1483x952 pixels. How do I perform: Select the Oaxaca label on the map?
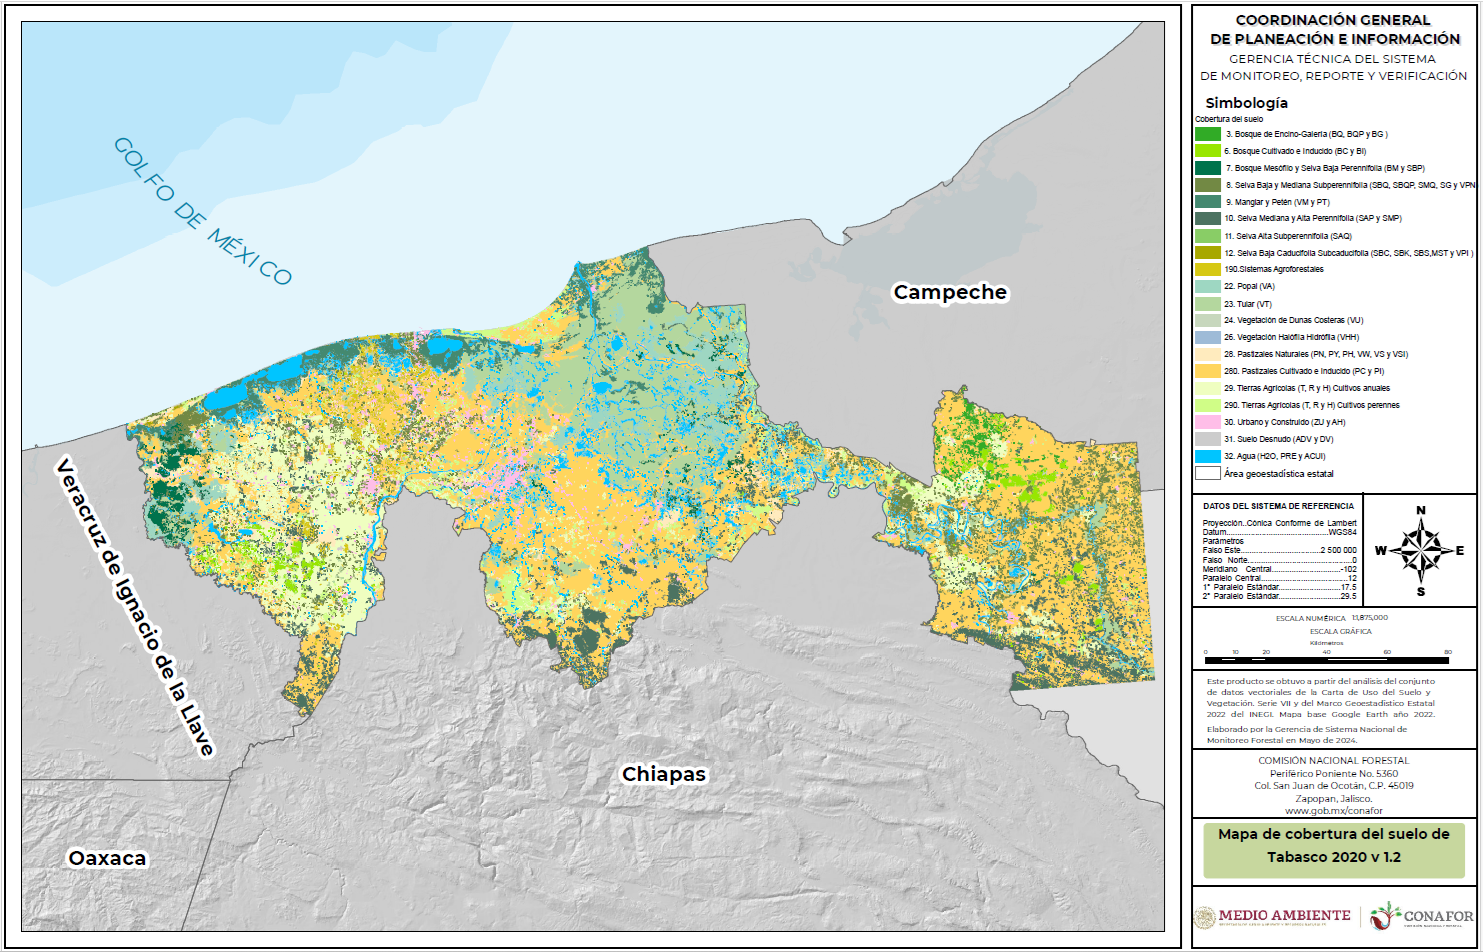click(107, 858)
